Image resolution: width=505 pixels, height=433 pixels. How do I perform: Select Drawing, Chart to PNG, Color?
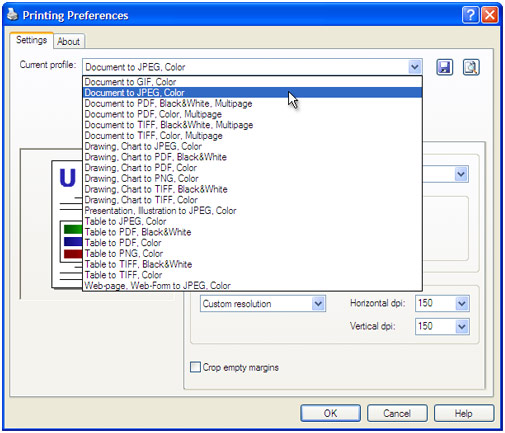(252, 178)
